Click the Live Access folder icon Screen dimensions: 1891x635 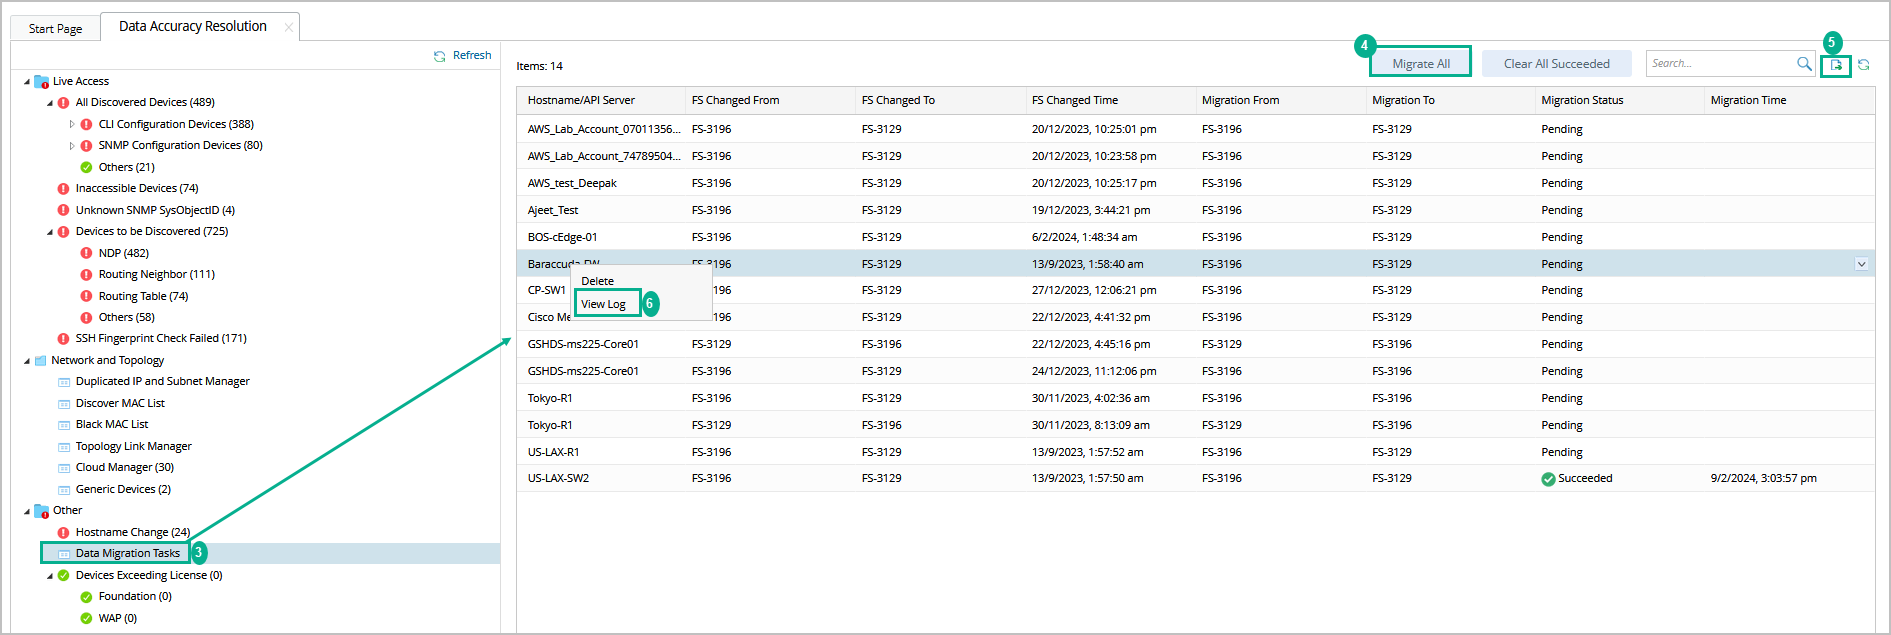point(41,81)
